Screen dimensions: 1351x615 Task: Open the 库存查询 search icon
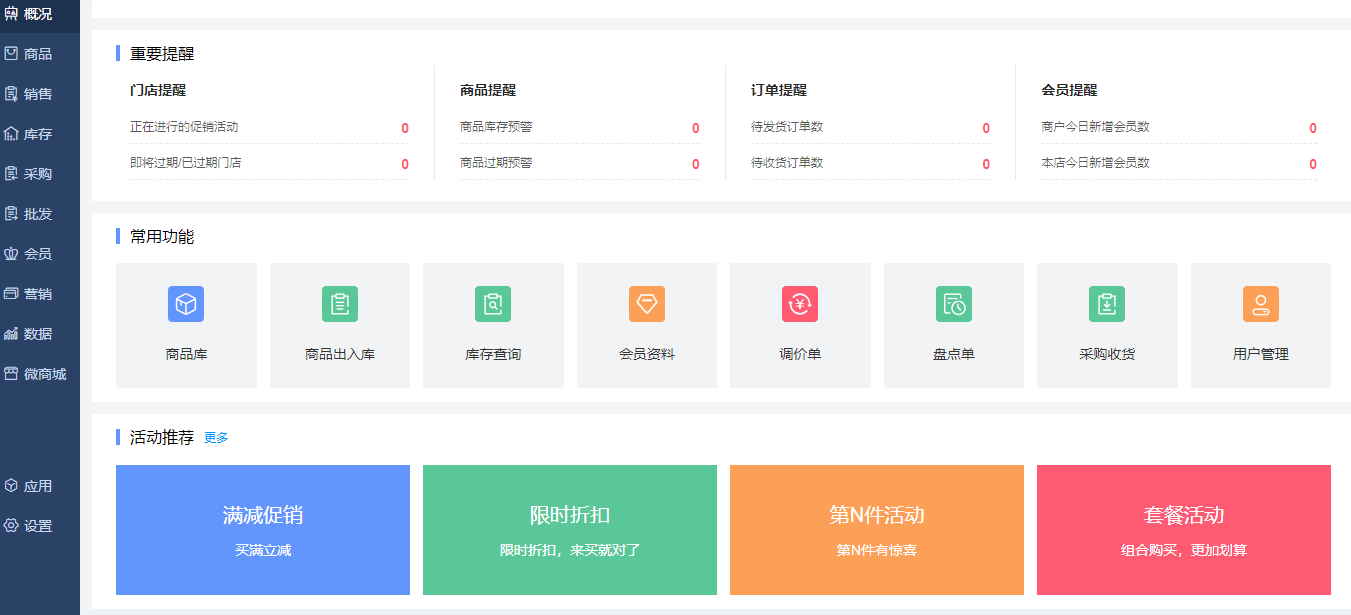pyautogui.click(x=493, y=304)
